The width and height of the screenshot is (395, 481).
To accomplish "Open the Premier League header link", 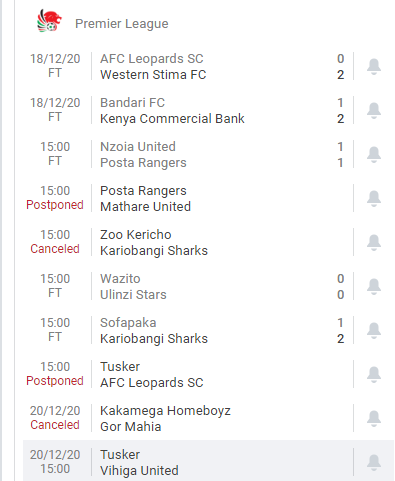I will pos(122,24).
